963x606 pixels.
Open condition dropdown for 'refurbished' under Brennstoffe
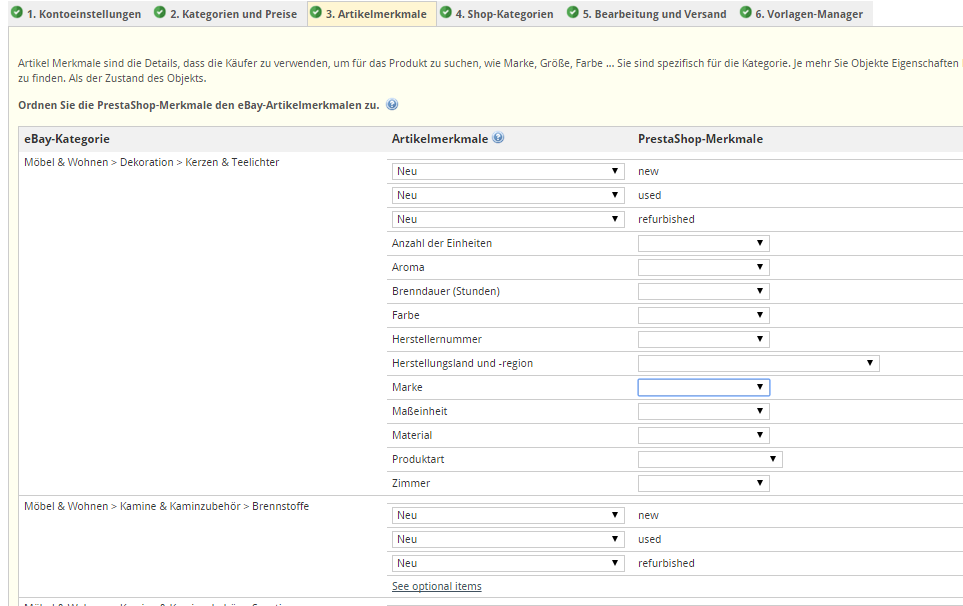[508, 563]
